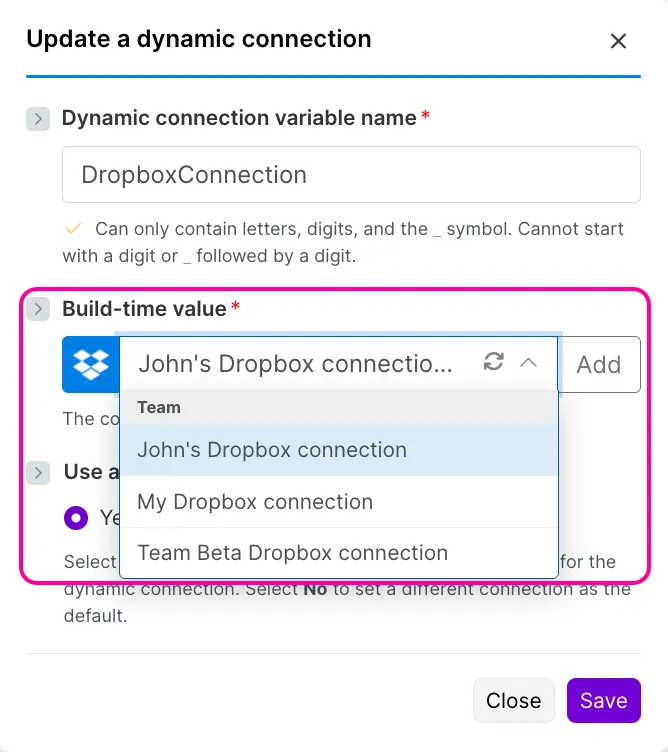Select John's Dropbox connection option
The height and width of the screenshot is (752, 668).
pyautogui.click(x=339, y=450)
